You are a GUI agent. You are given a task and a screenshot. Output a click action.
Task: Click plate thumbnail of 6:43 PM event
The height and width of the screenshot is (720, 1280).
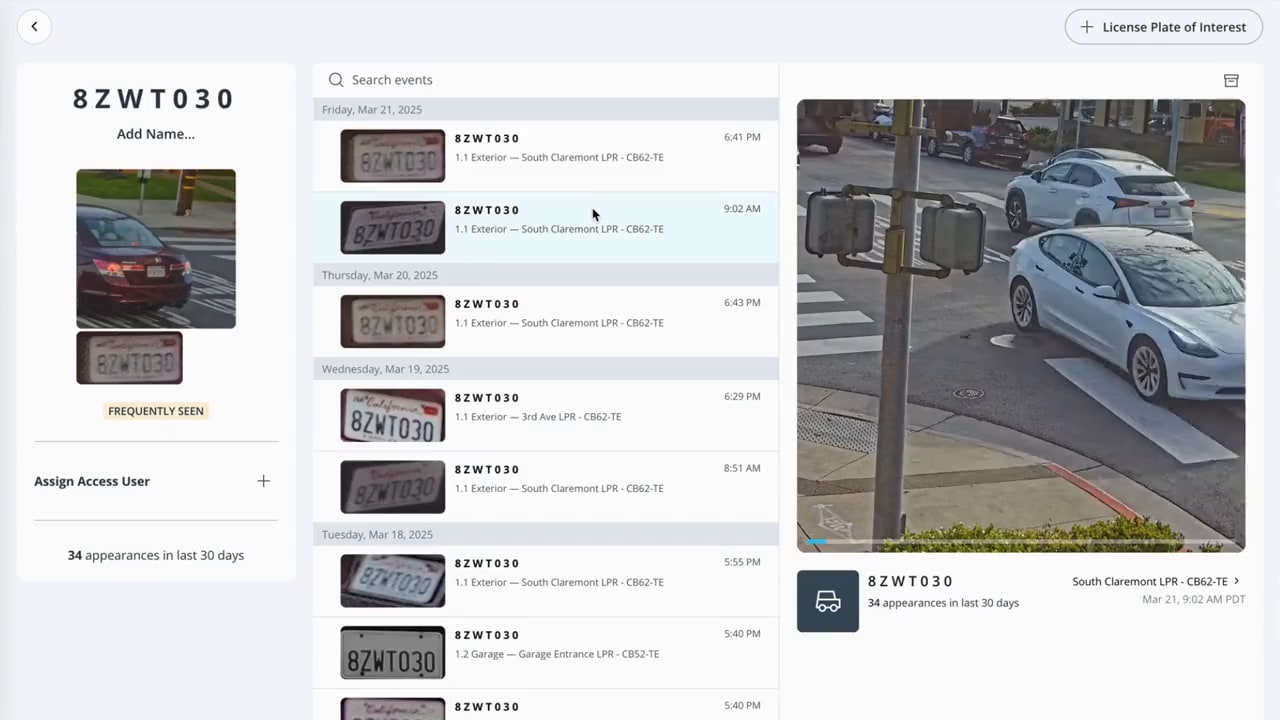(x=393, y=322)
